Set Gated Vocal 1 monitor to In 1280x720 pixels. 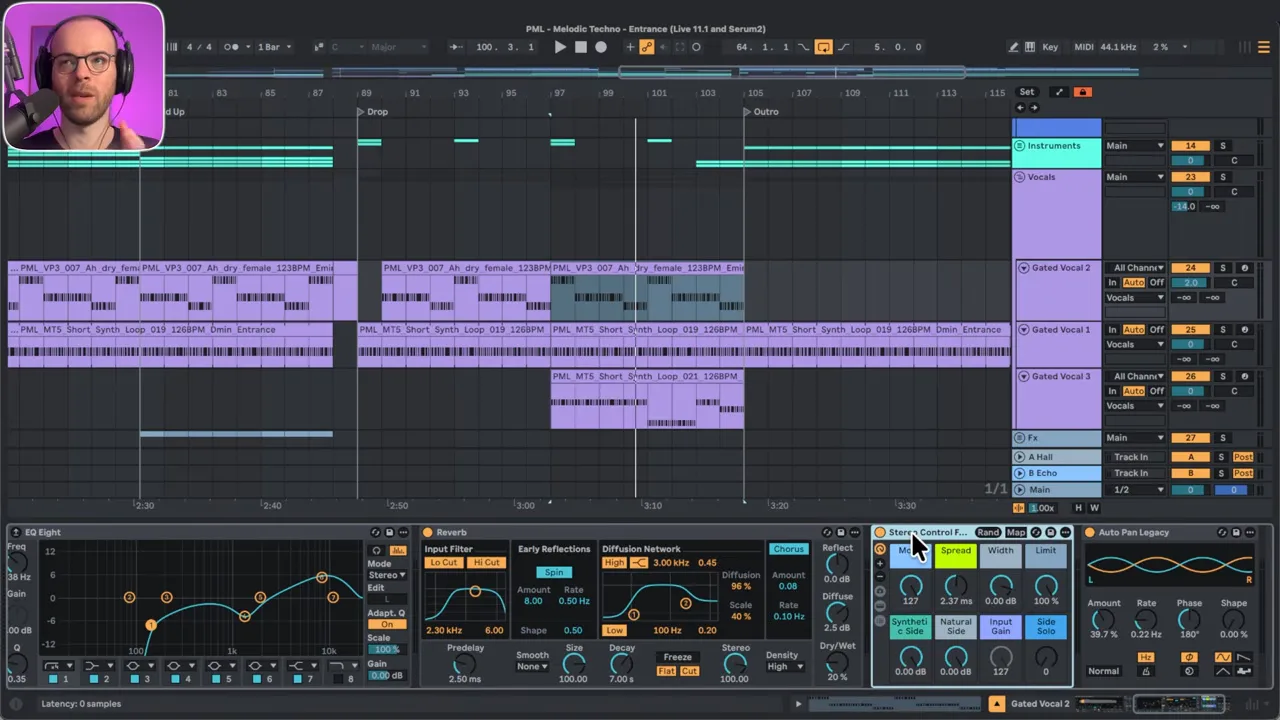tap(1112, 329)
